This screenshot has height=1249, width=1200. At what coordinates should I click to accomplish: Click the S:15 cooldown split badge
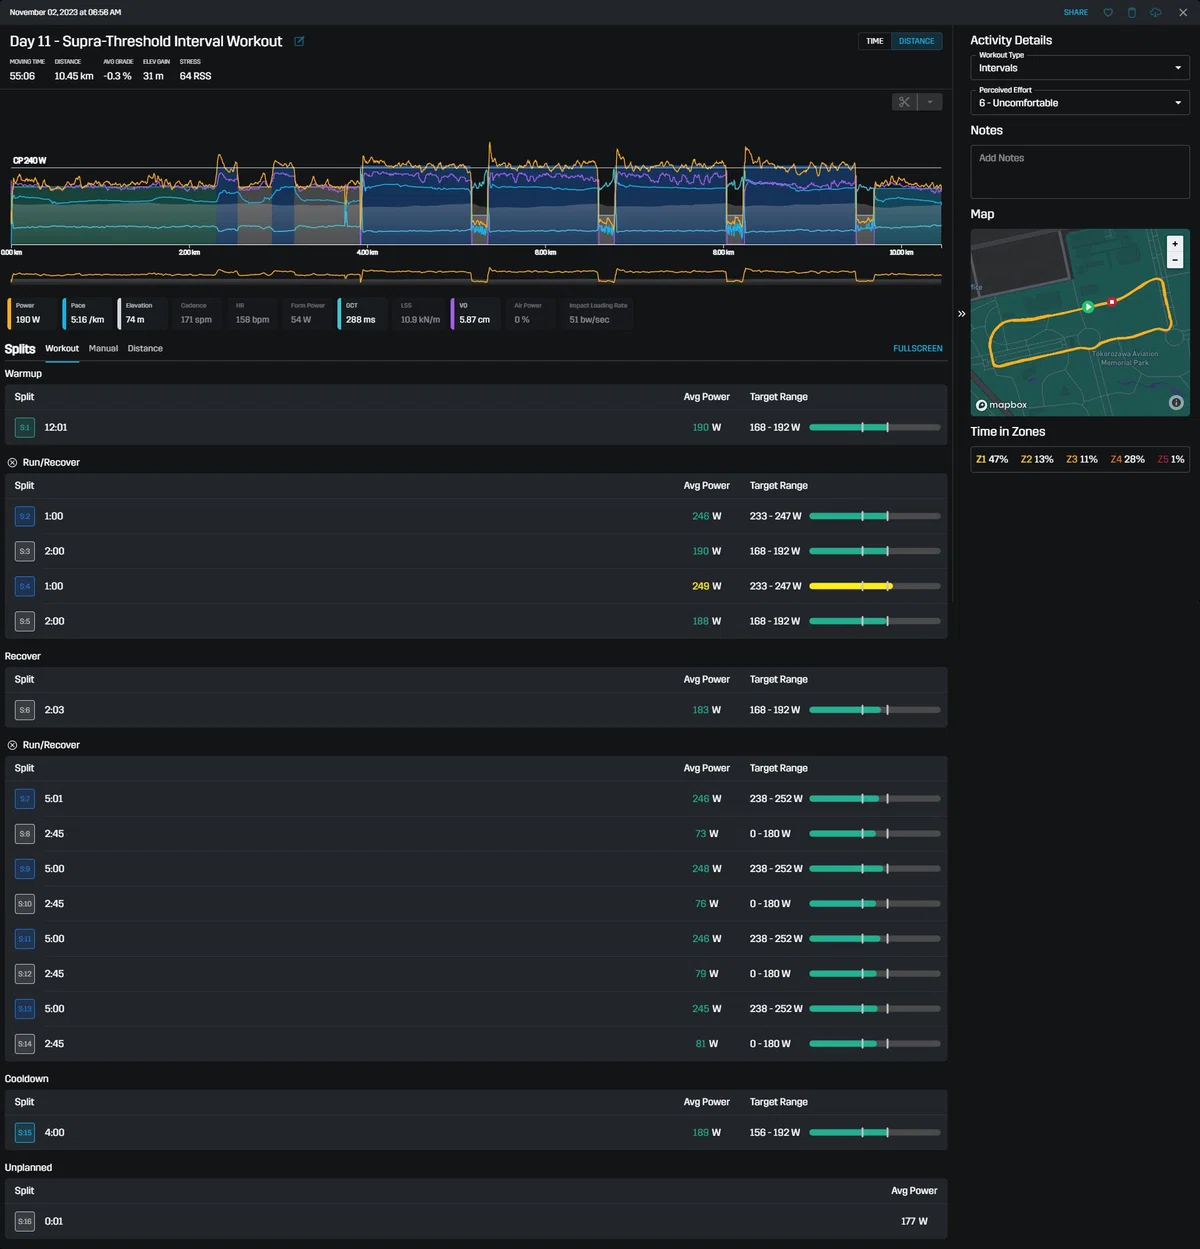tap(25, 1133)
